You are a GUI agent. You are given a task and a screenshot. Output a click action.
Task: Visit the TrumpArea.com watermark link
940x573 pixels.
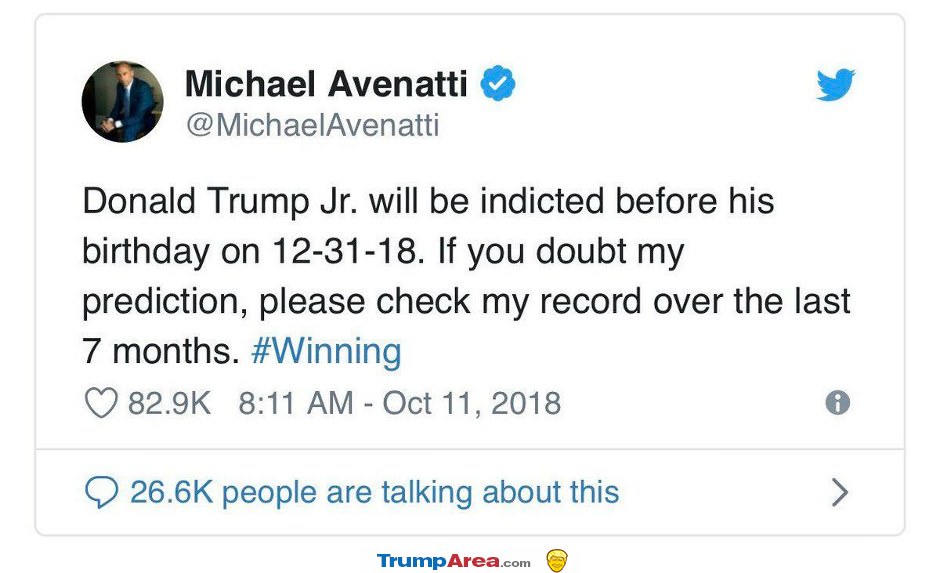click(x=454, y=562)
